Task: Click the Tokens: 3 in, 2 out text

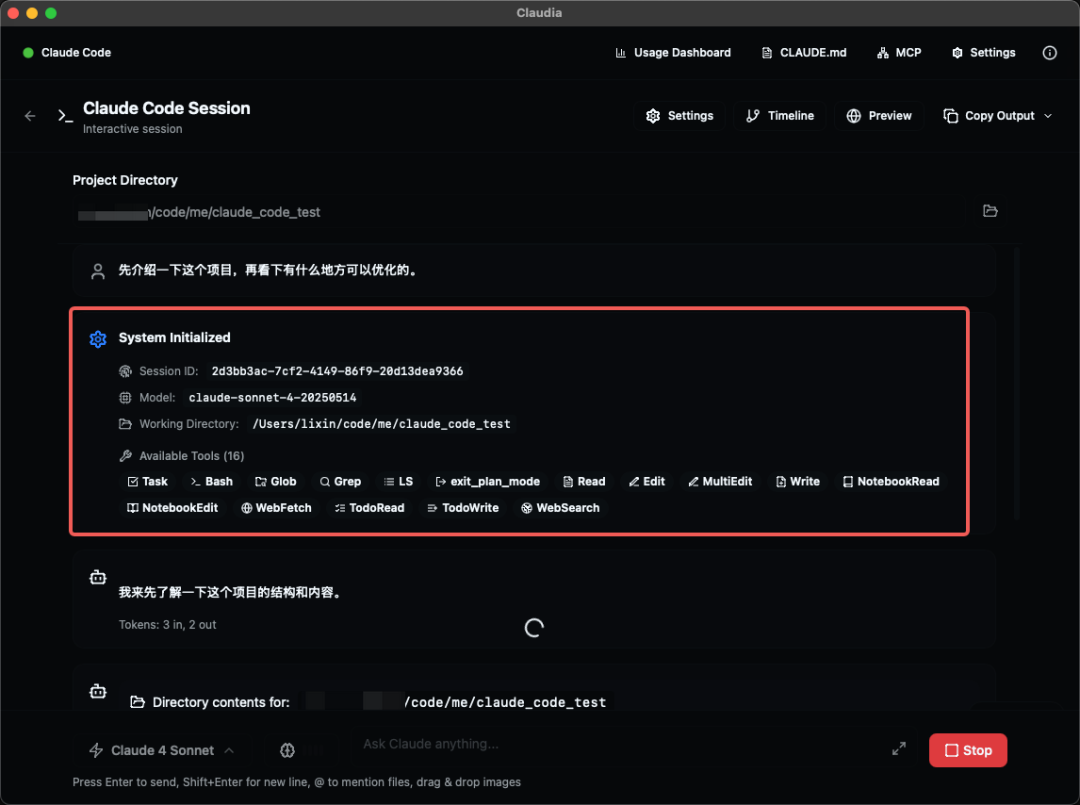Action: coord(167,625)
